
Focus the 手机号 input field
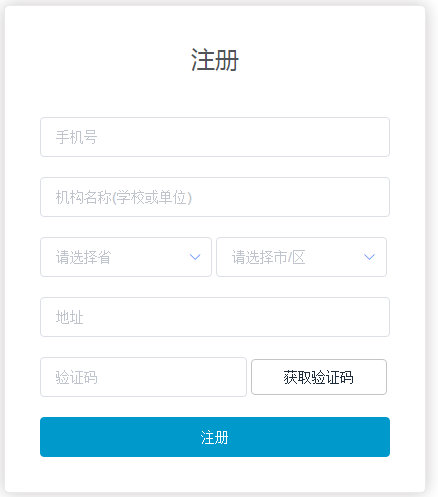[x=215, y=137]
